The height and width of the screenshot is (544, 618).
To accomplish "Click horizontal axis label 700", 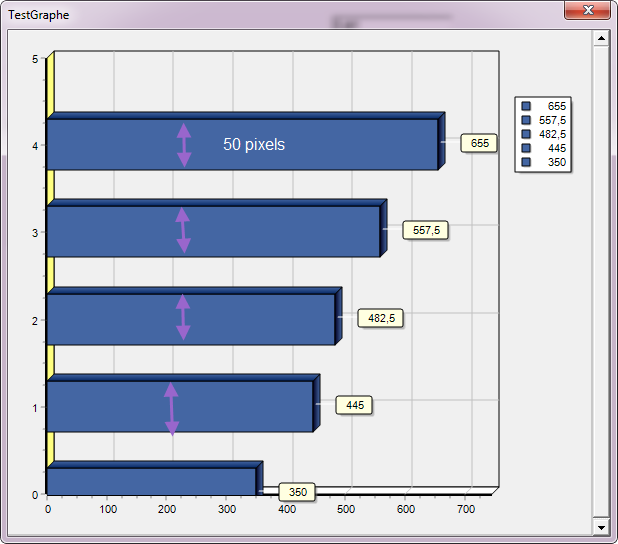I will [x=465, y=509].
